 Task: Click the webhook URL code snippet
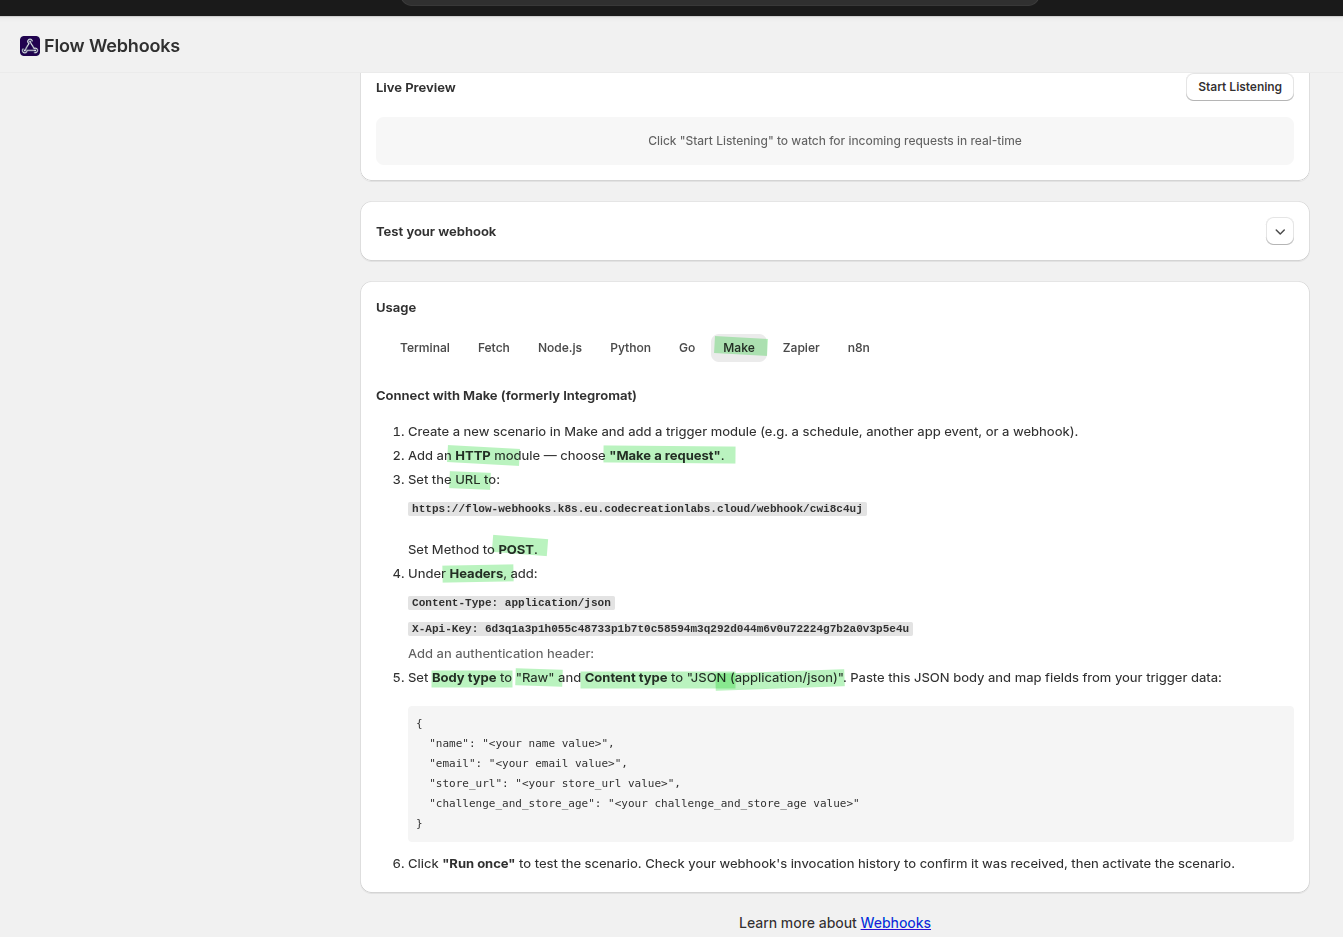pos(636,509)
